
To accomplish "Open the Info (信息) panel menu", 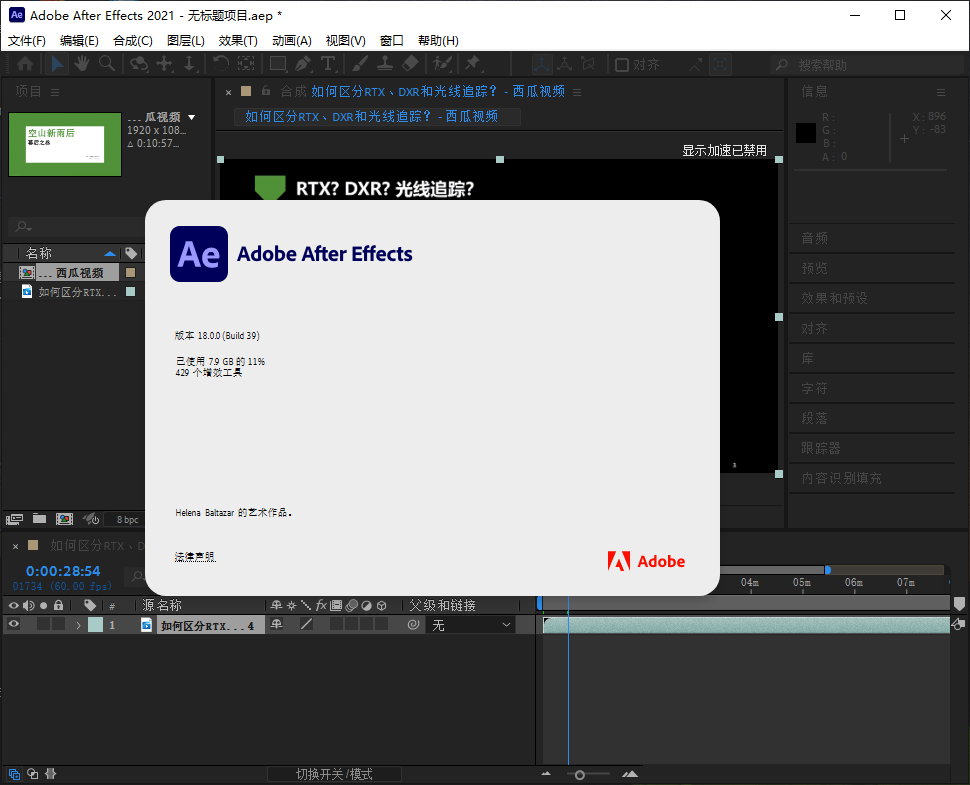I will tap(941, 92).
